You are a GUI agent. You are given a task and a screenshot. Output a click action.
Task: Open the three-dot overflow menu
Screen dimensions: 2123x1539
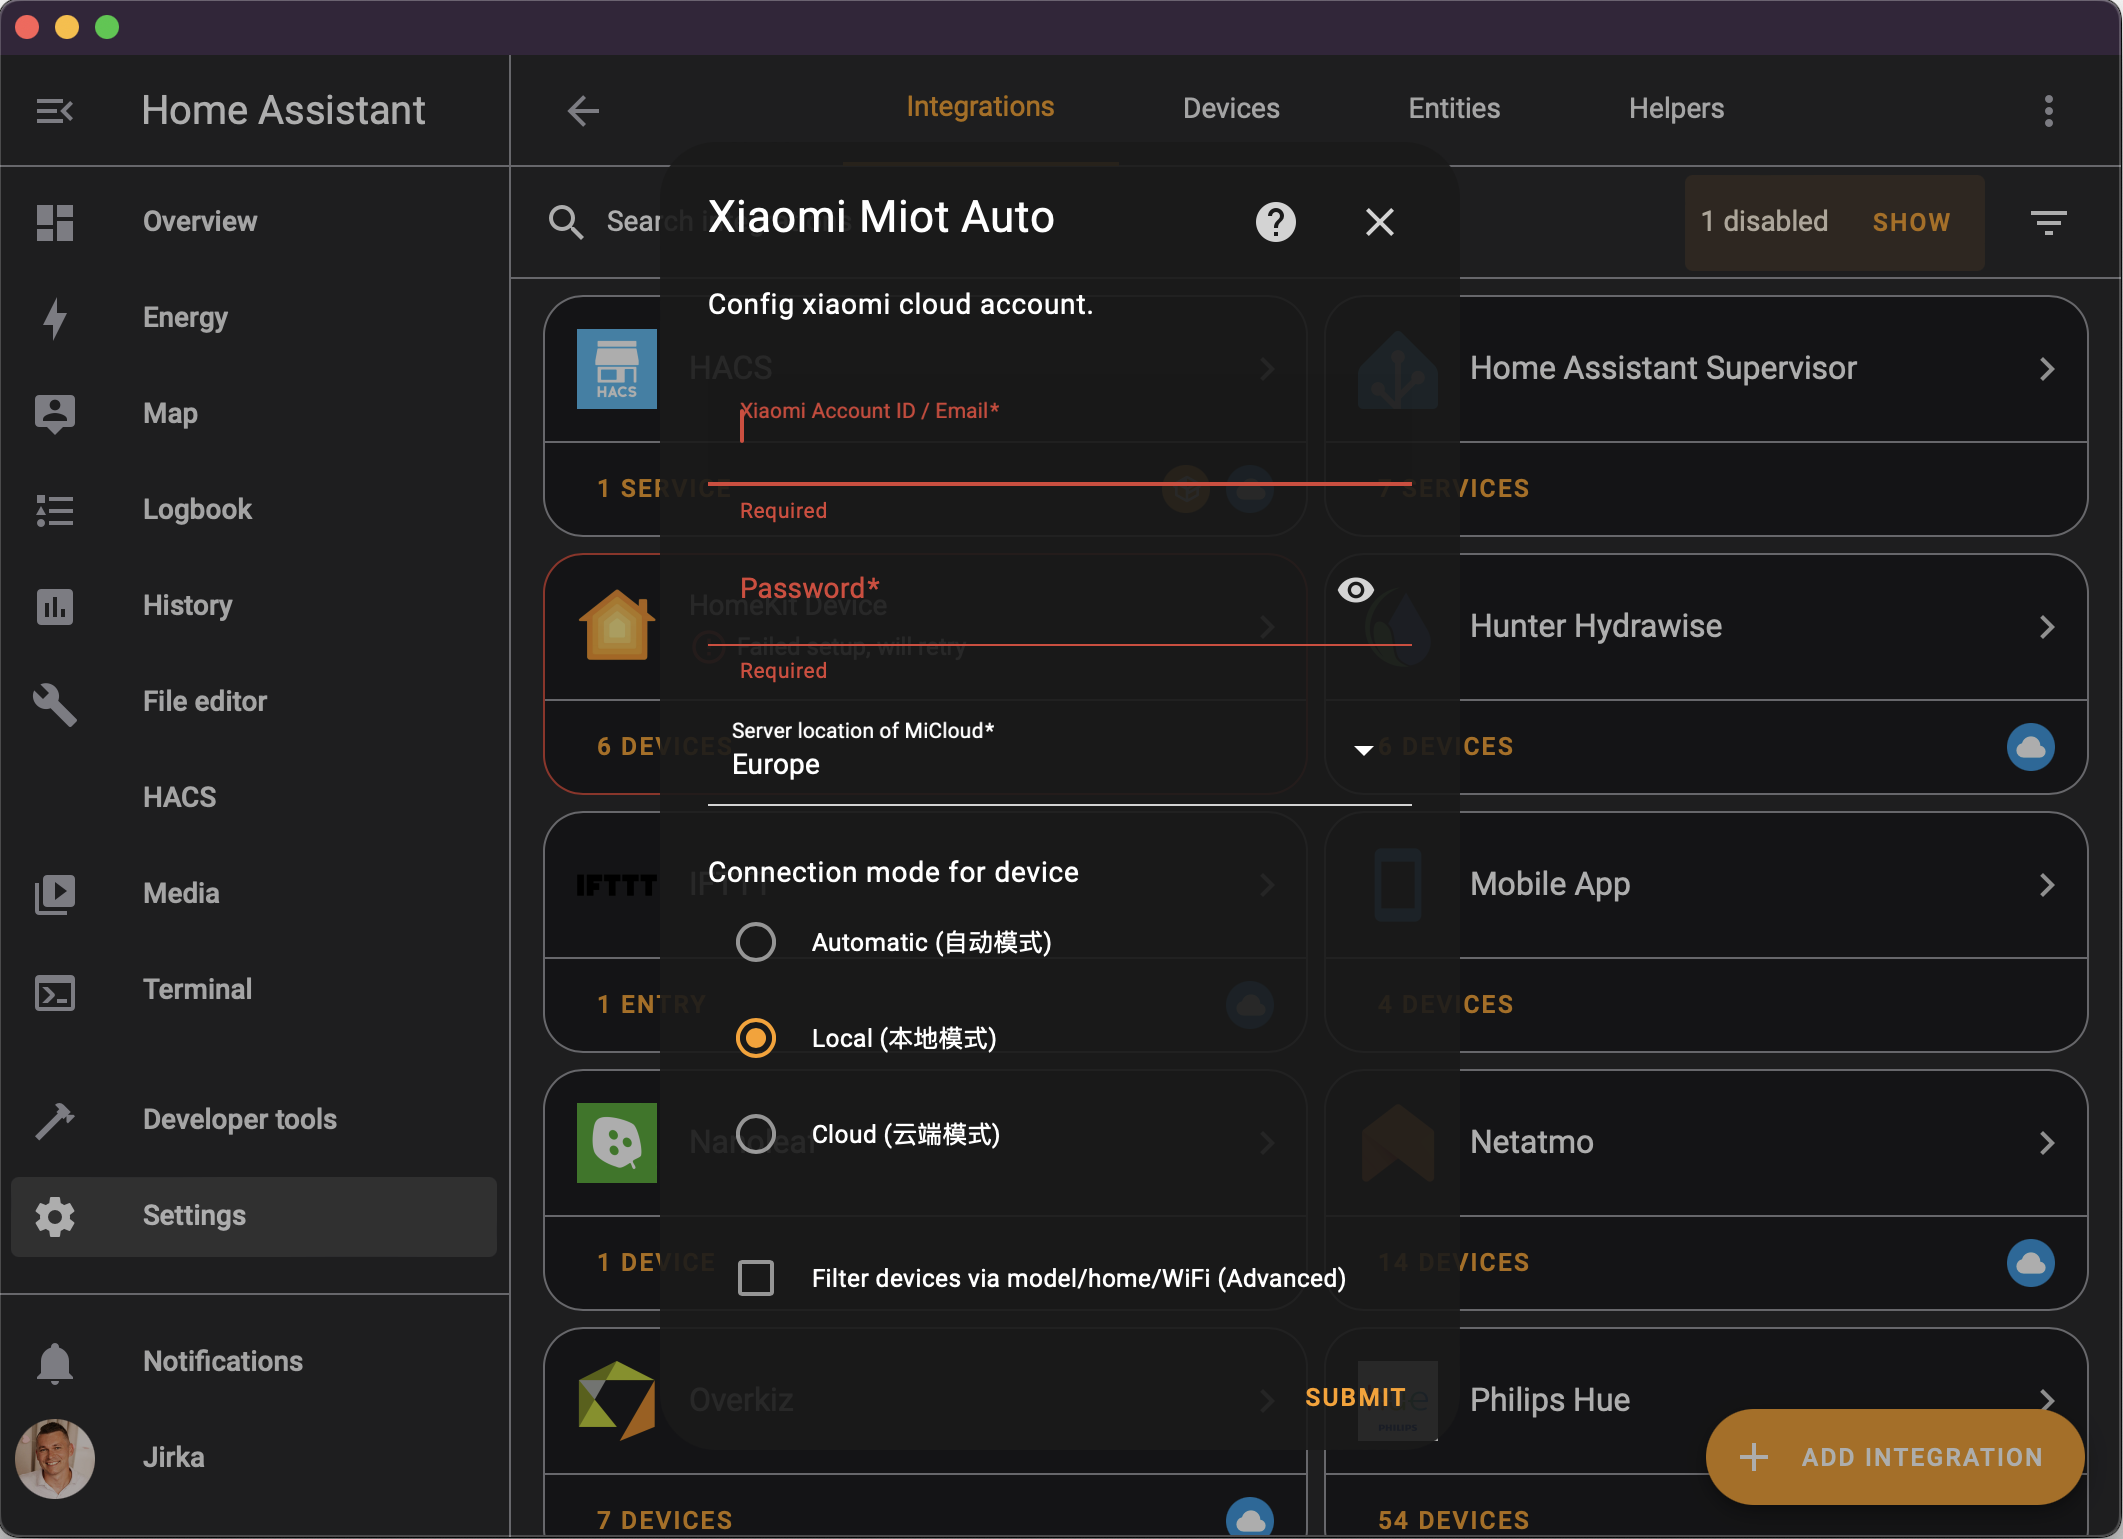coord(2048,110)
